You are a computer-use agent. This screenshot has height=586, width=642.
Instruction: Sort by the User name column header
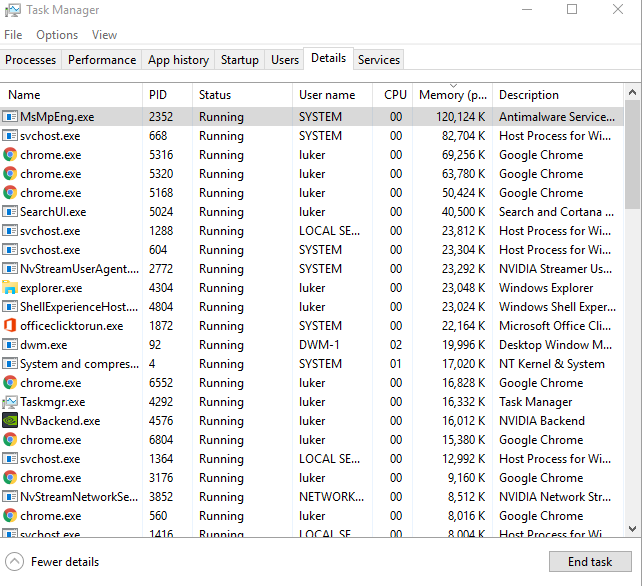click(x=332, y=95)
